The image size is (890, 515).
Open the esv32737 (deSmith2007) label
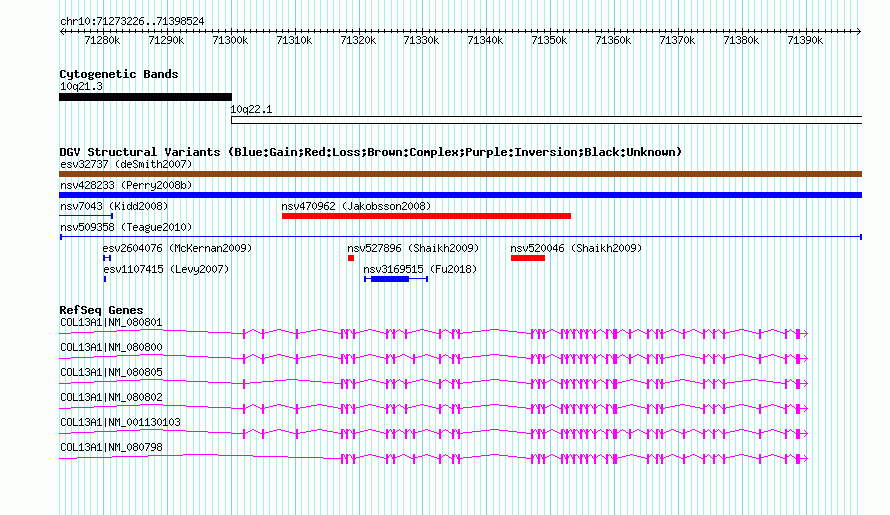126,165
